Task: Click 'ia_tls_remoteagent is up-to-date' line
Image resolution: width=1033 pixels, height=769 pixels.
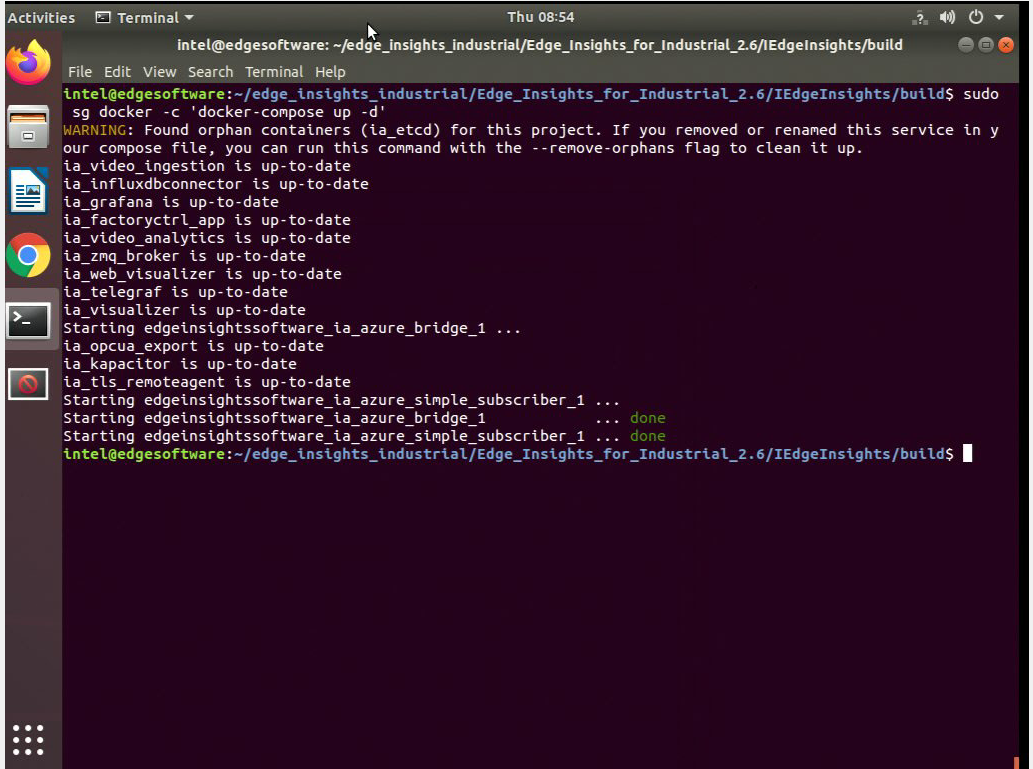Action: coord(207,382)
